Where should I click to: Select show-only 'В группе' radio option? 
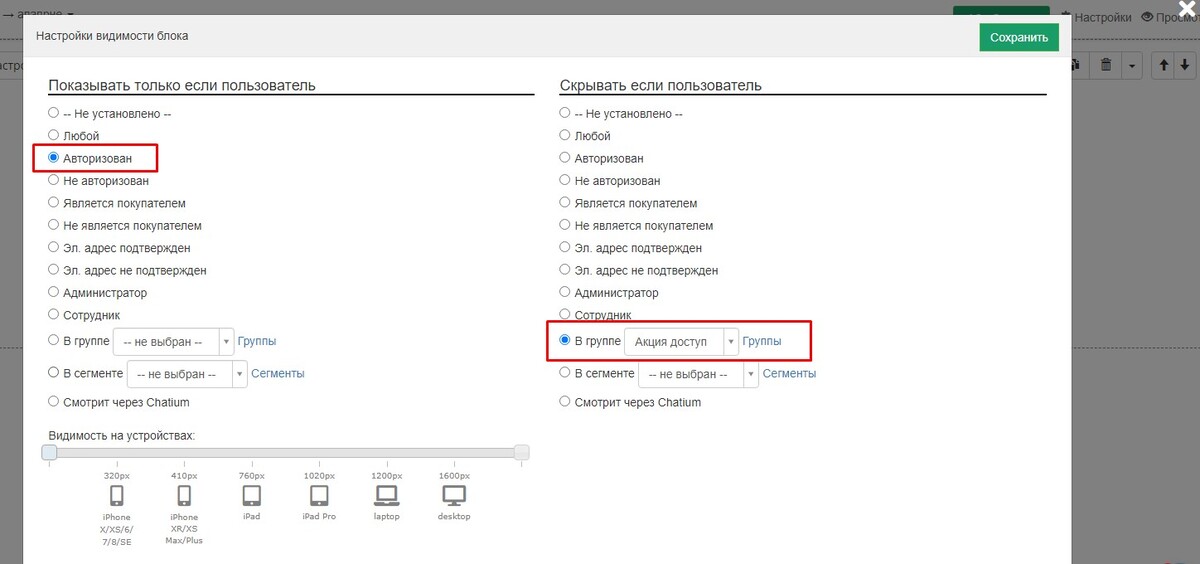click(x=54, y=340)
